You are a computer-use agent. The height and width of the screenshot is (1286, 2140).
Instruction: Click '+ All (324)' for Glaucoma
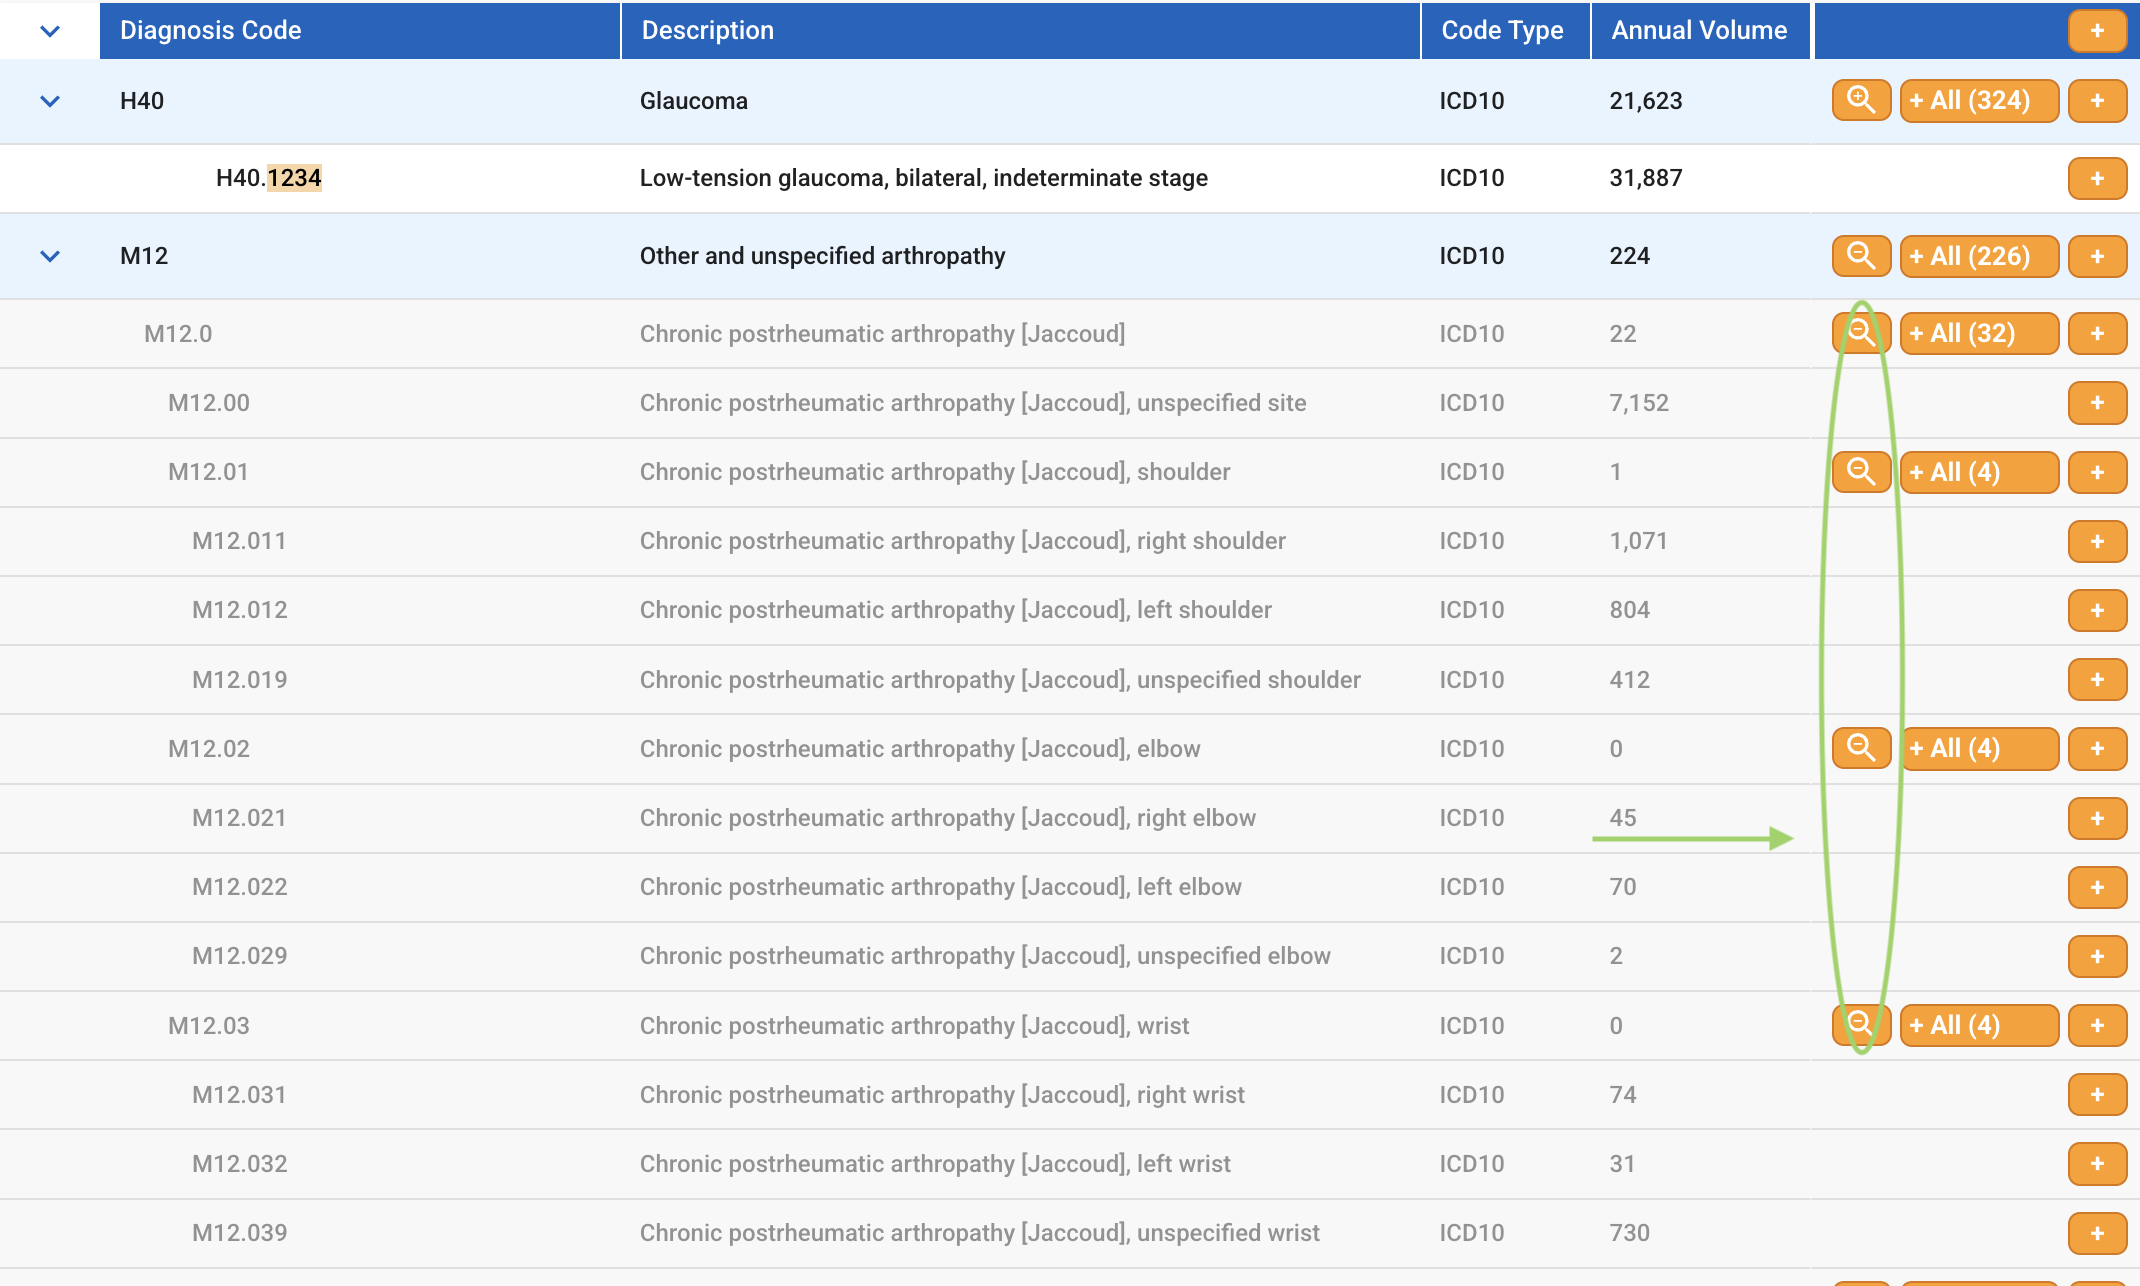pyautogui.click(x=1979, y=100)
